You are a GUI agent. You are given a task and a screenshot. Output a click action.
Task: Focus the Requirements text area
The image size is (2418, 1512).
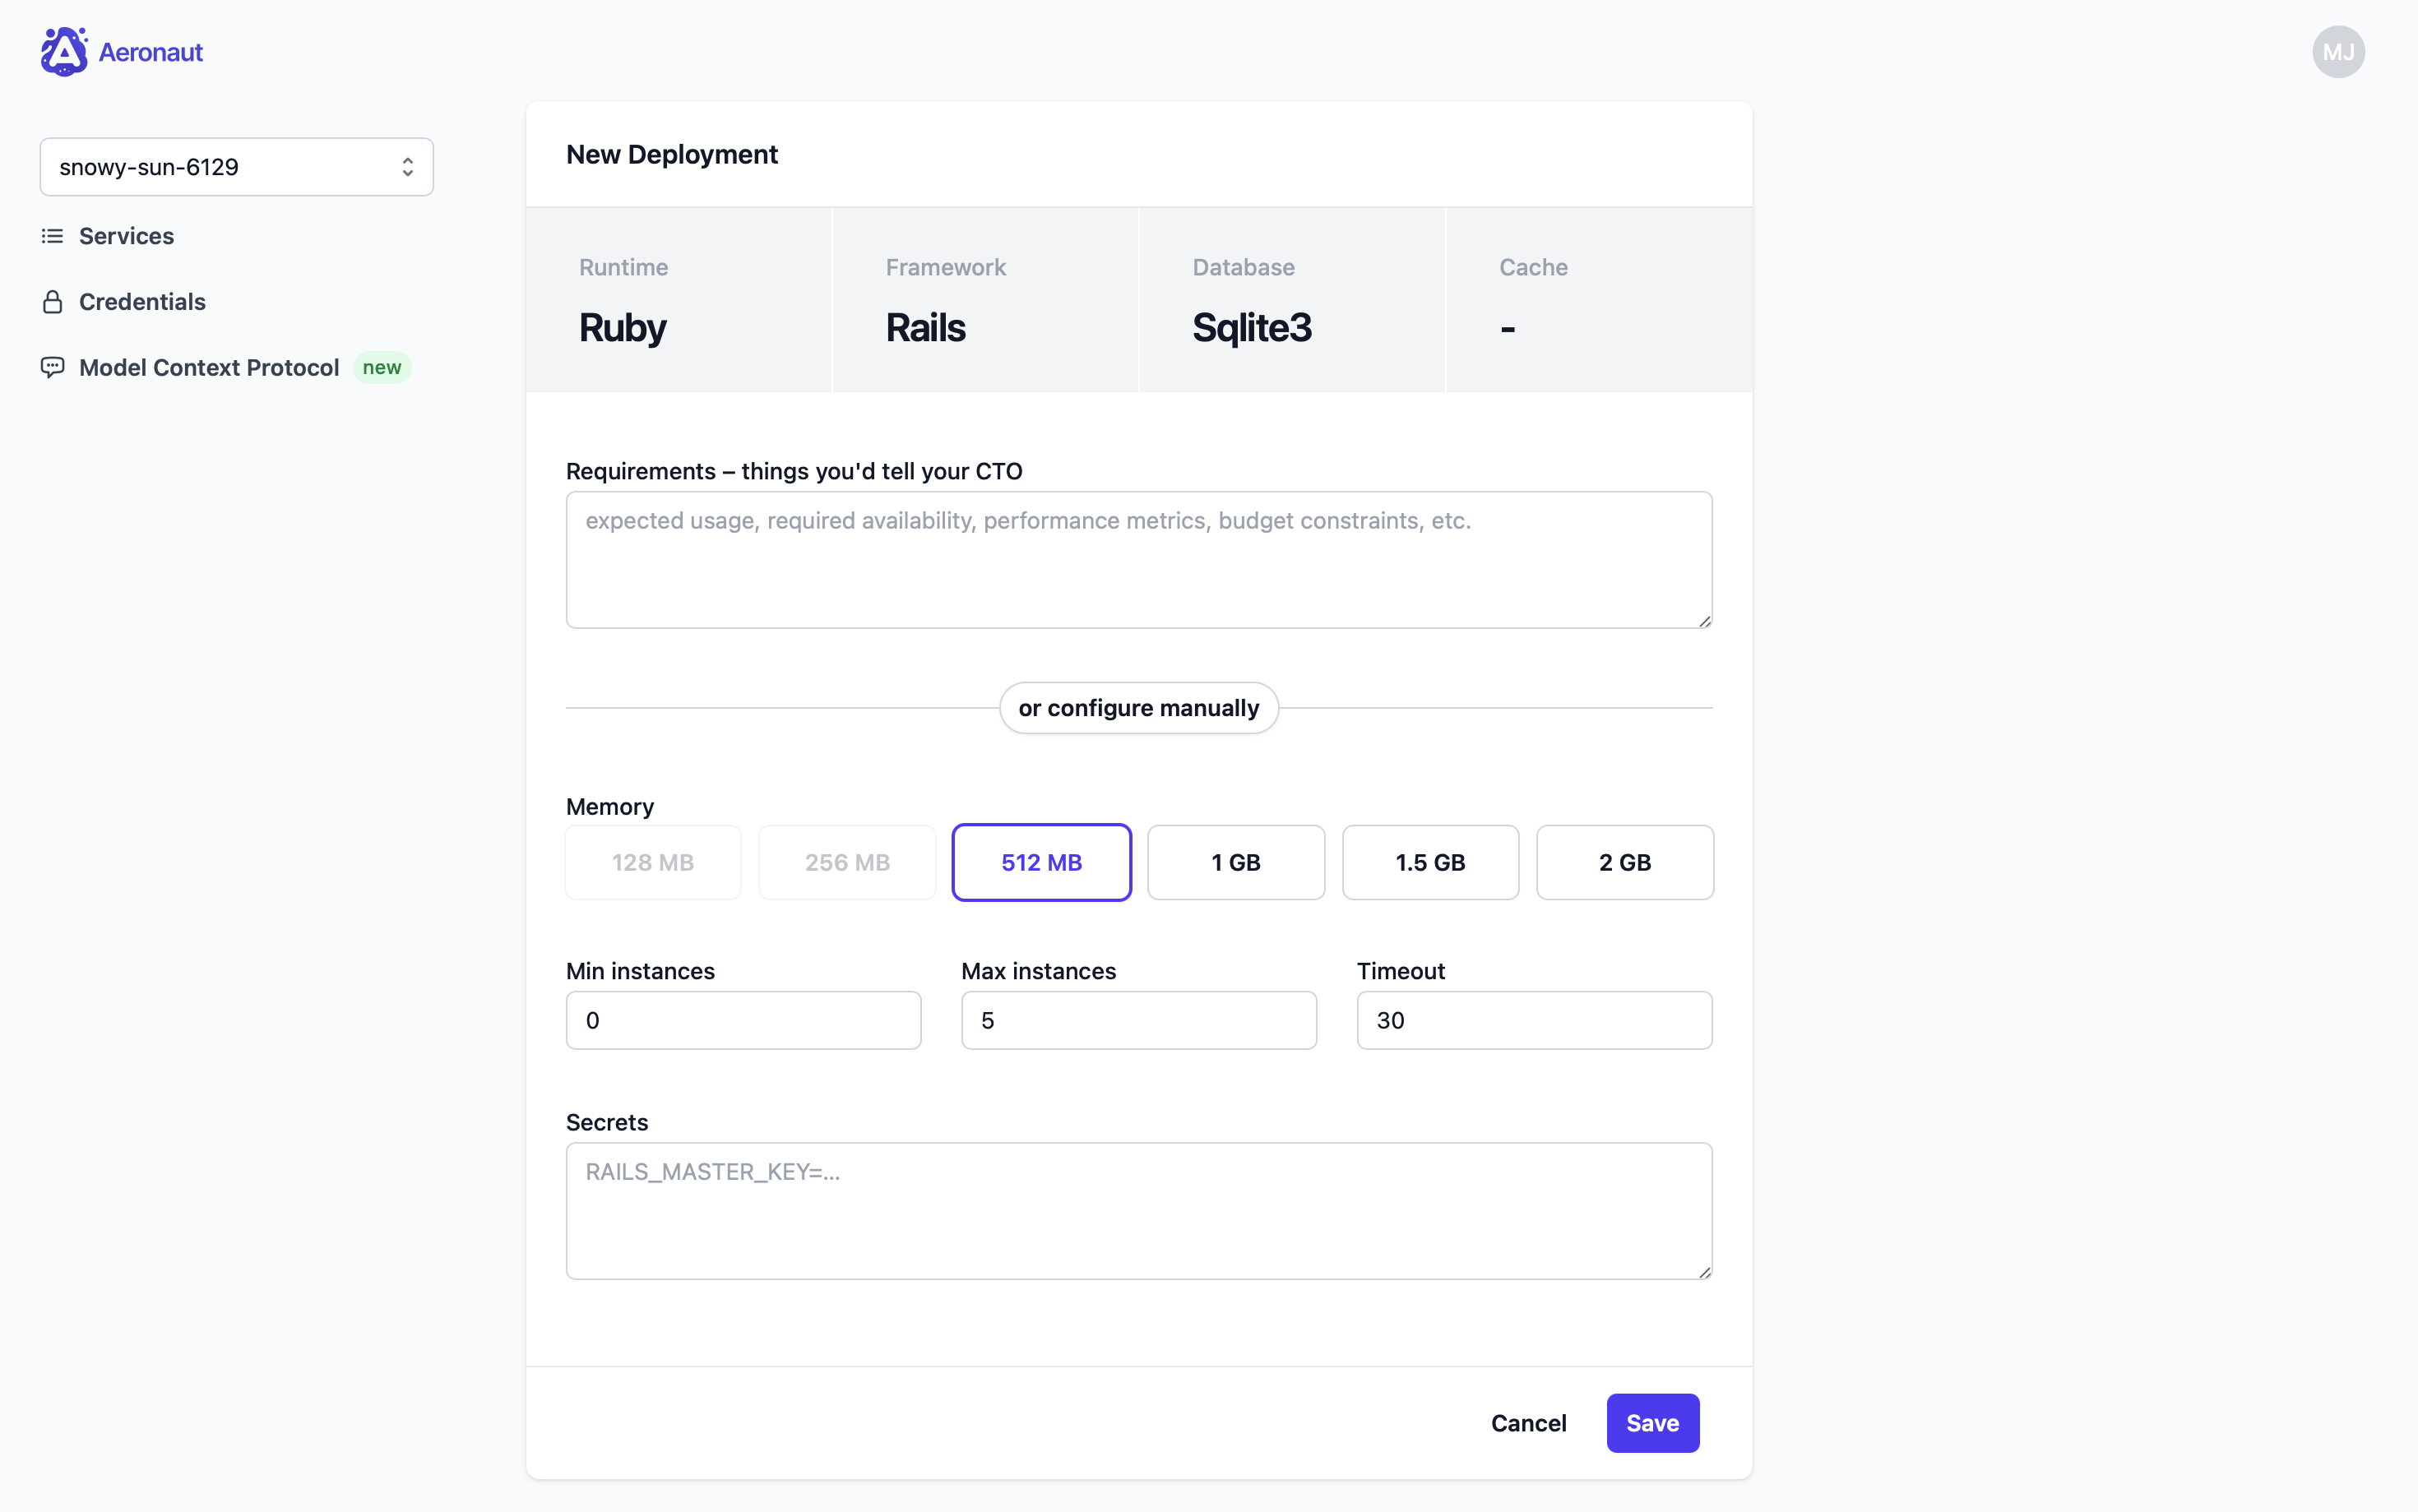click(x=1139, y=560)
